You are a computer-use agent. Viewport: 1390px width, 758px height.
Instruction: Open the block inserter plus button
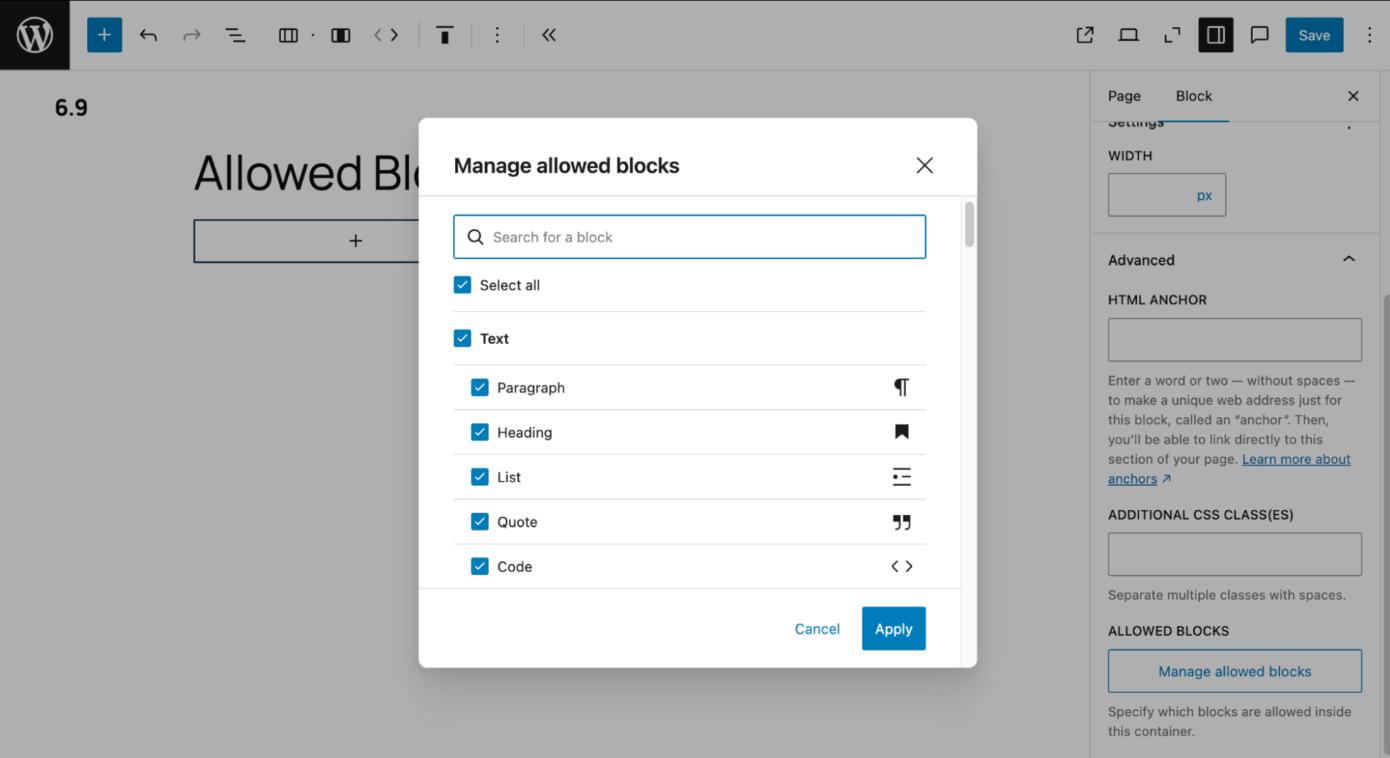coord(104,35)
